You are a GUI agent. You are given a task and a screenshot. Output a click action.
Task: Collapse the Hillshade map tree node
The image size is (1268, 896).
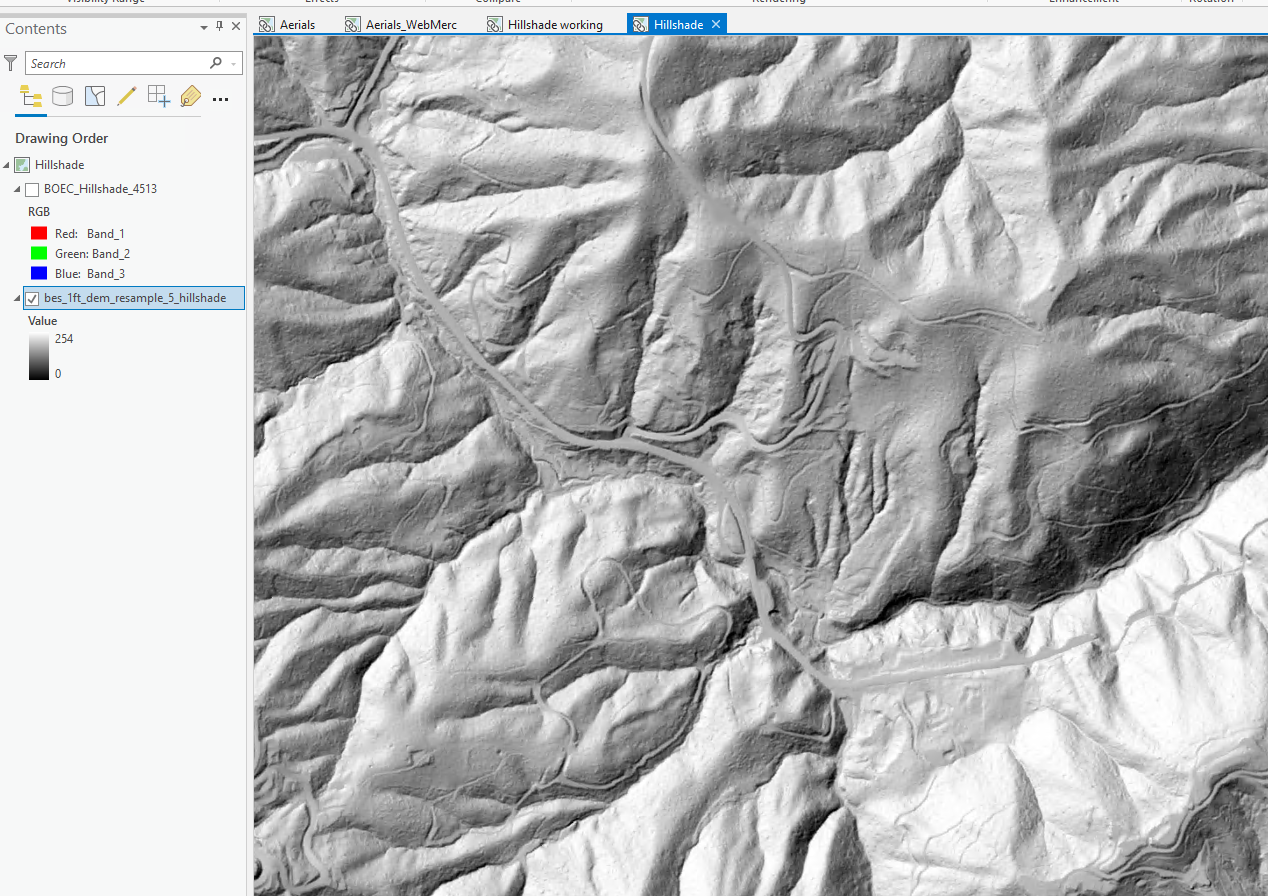point(7,164)
